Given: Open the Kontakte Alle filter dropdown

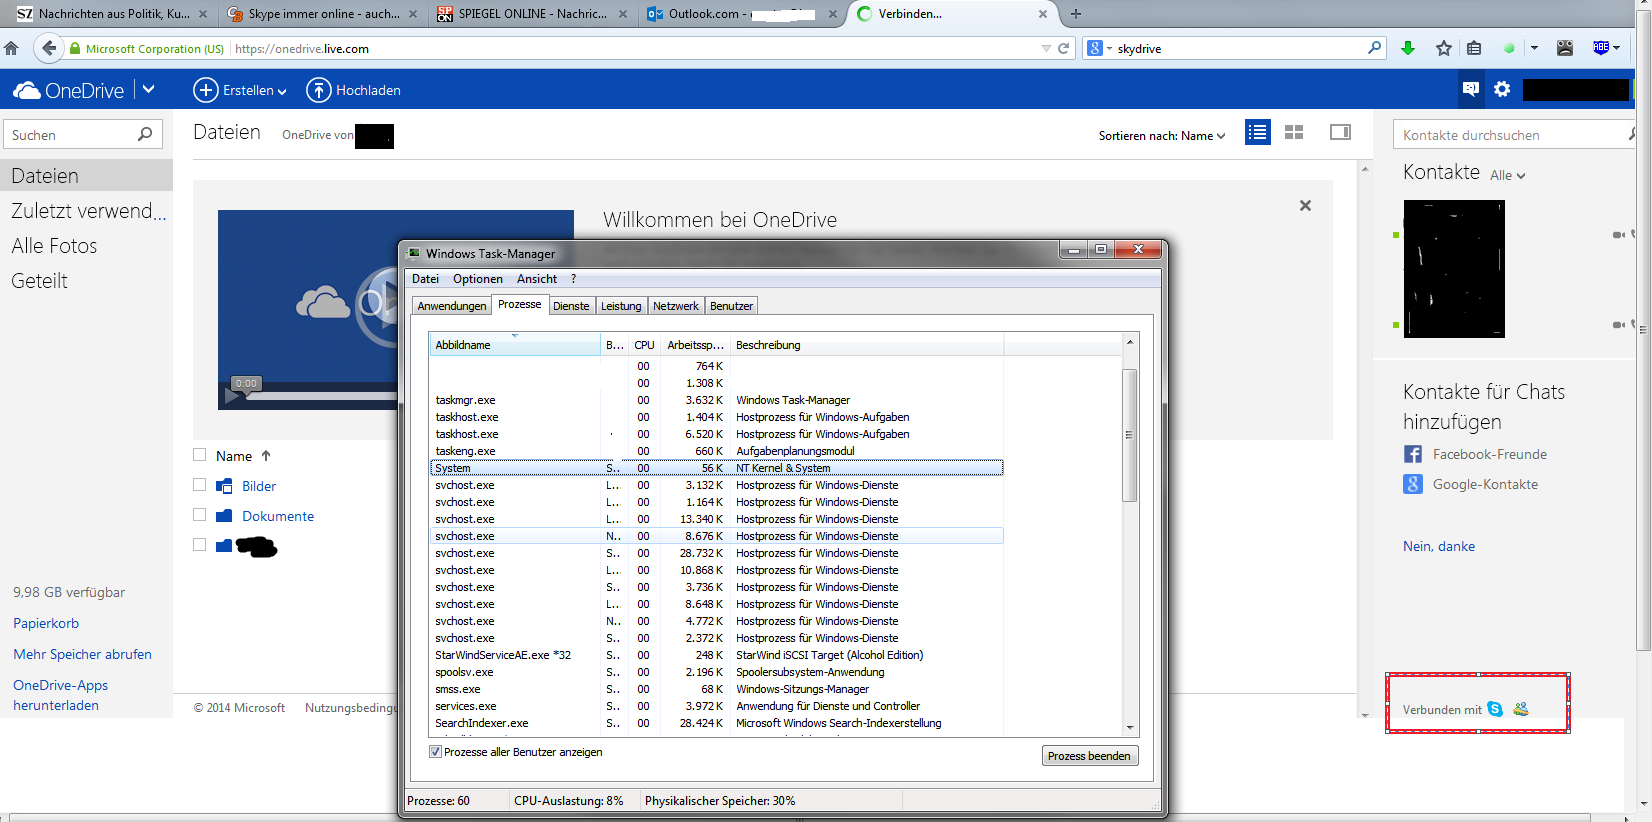Looking at the screenshot, I should point(1508,176).
